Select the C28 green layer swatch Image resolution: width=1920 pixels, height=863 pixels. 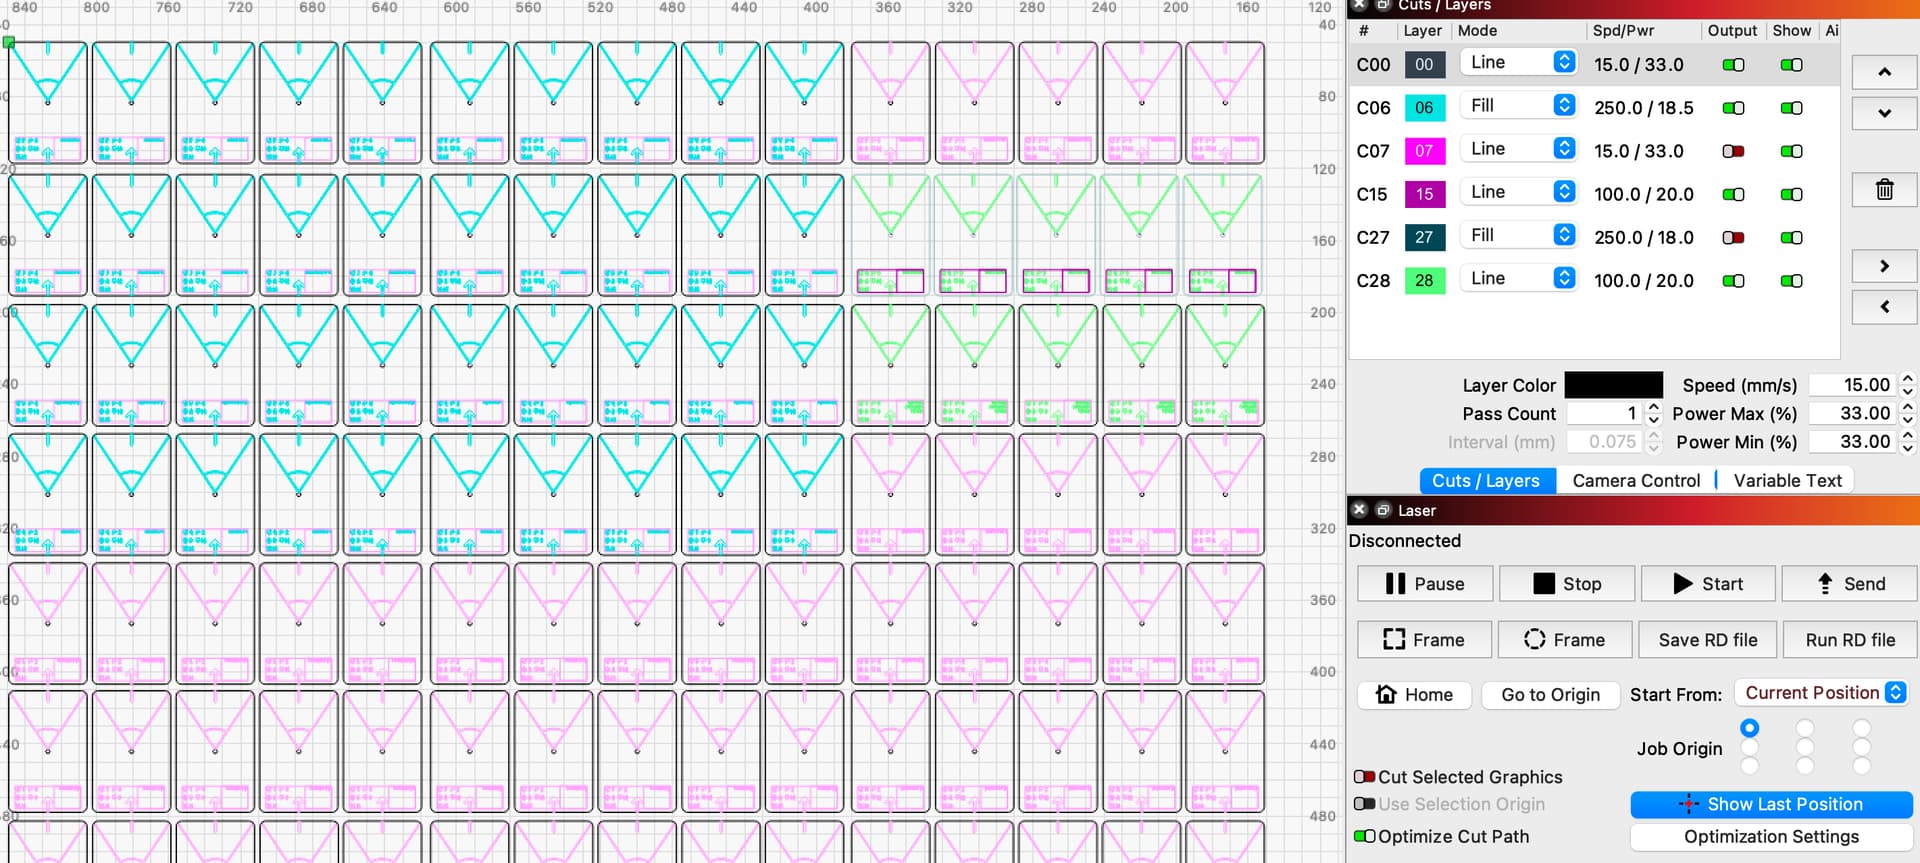tap(1424, 280)
